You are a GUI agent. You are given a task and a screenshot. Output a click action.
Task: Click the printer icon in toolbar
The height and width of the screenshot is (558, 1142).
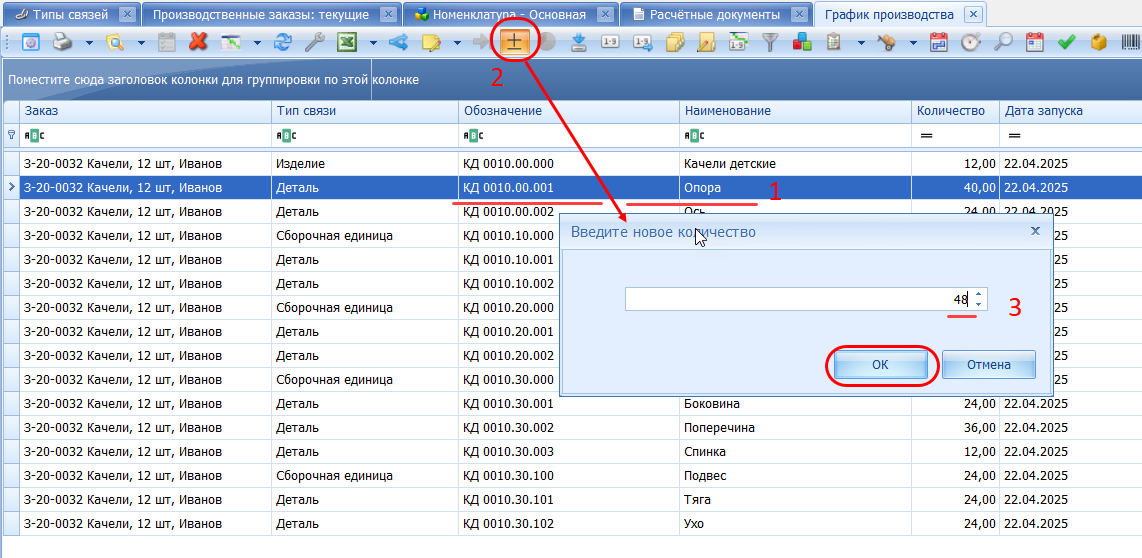coord(62,43)
